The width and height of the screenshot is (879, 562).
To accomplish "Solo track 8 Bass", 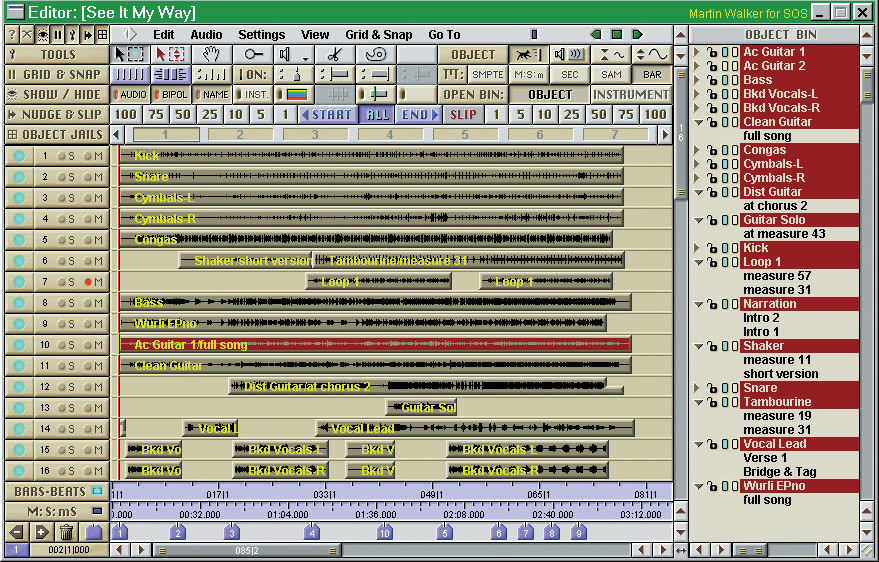I will [72, 303].
